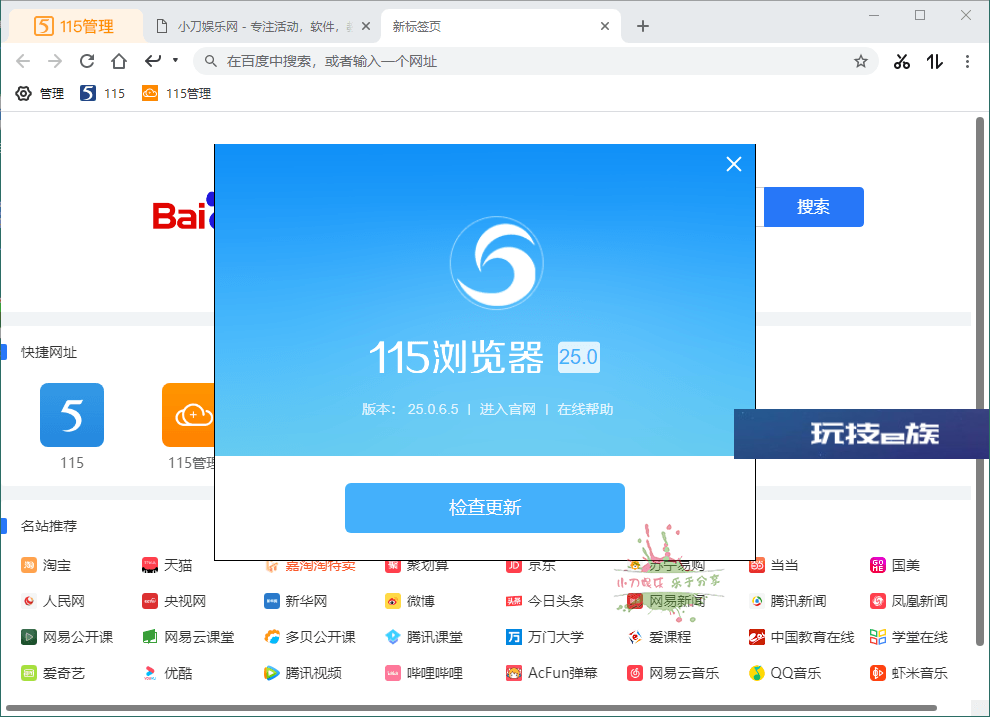Open the downloads transfer arrows icon
This screenshot has width=990, height=717.
[x=934, y=61]
